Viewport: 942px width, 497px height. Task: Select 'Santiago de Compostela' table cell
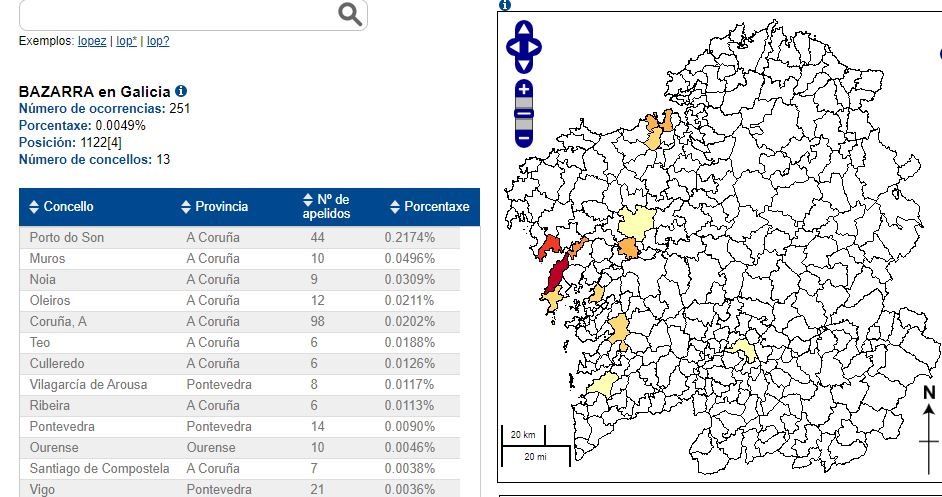coord(100,469)
